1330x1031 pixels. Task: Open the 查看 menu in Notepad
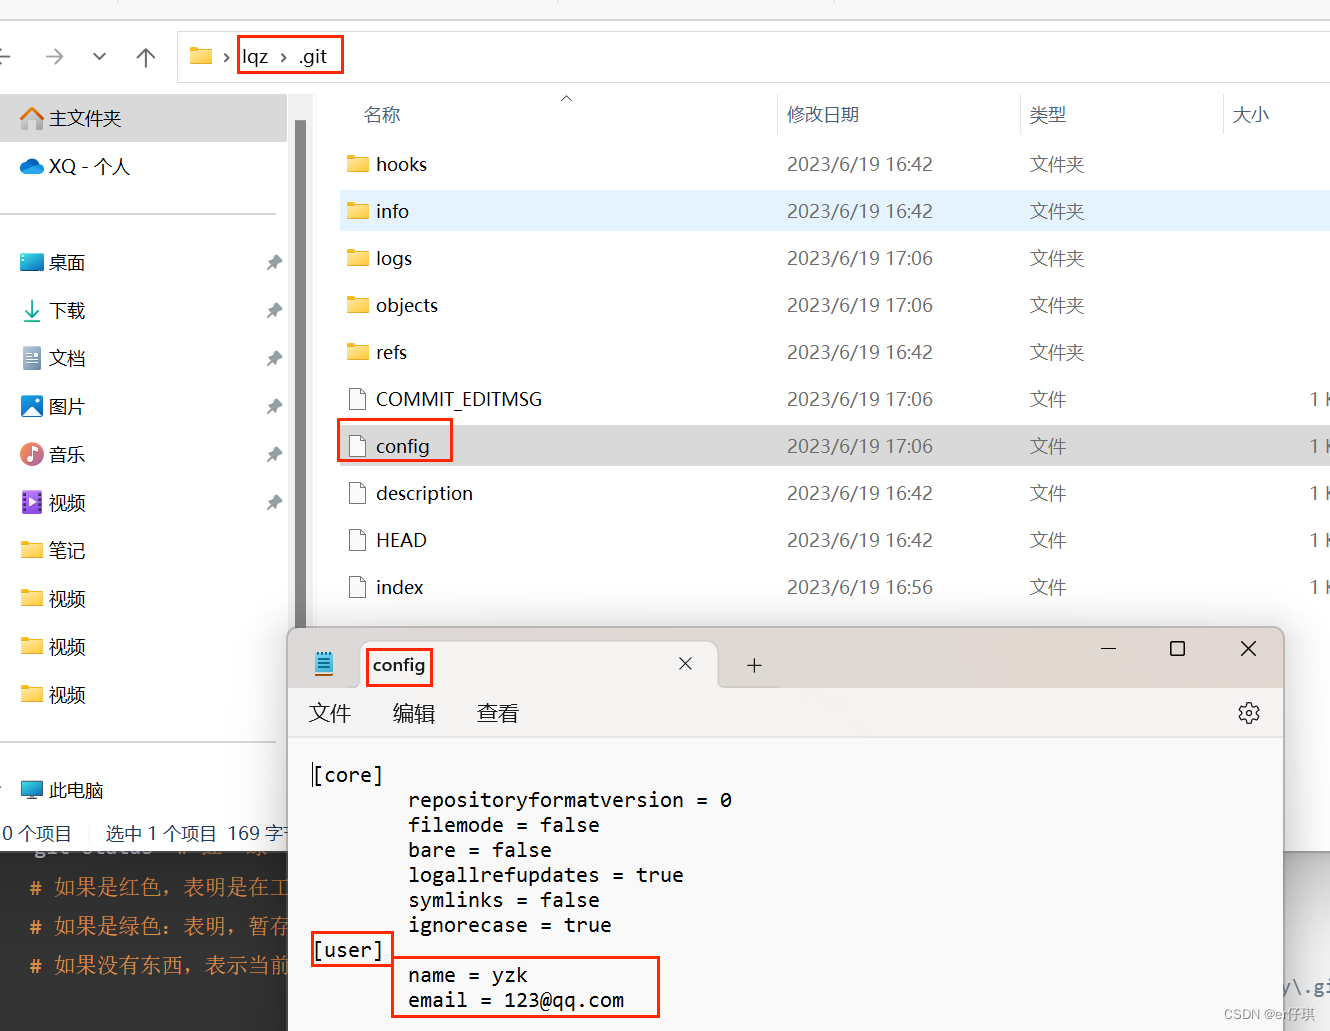point(498,713)
